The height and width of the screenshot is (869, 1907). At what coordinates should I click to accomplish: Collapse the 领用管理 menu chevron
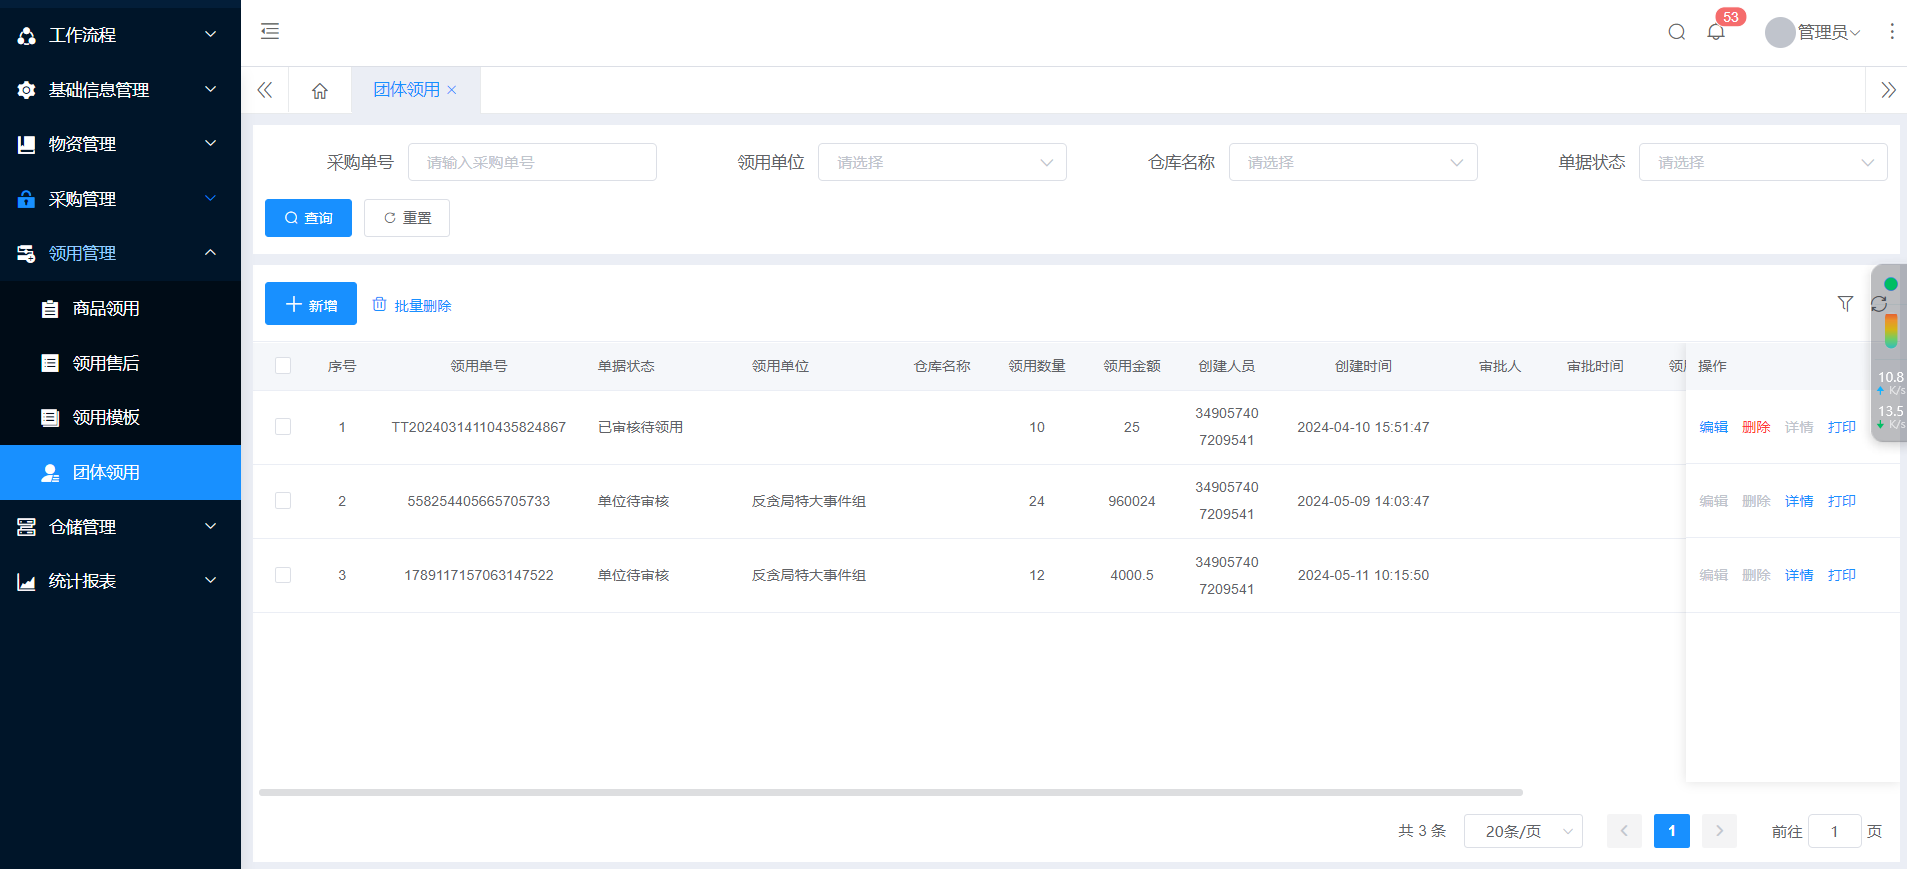click(210, 252)
